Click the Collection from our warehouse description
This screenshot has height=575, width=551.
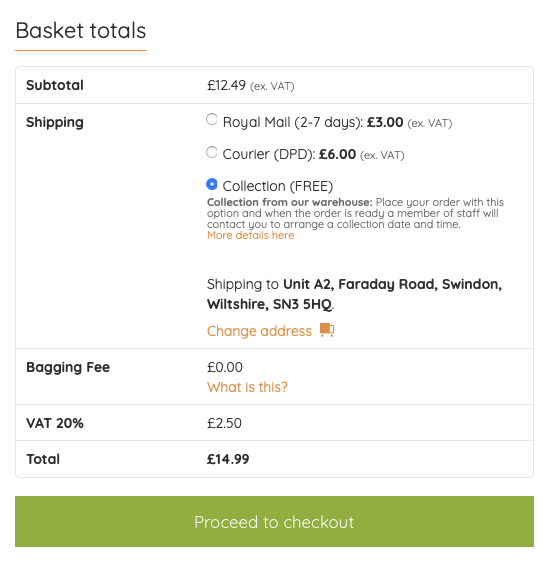point(355,213)
